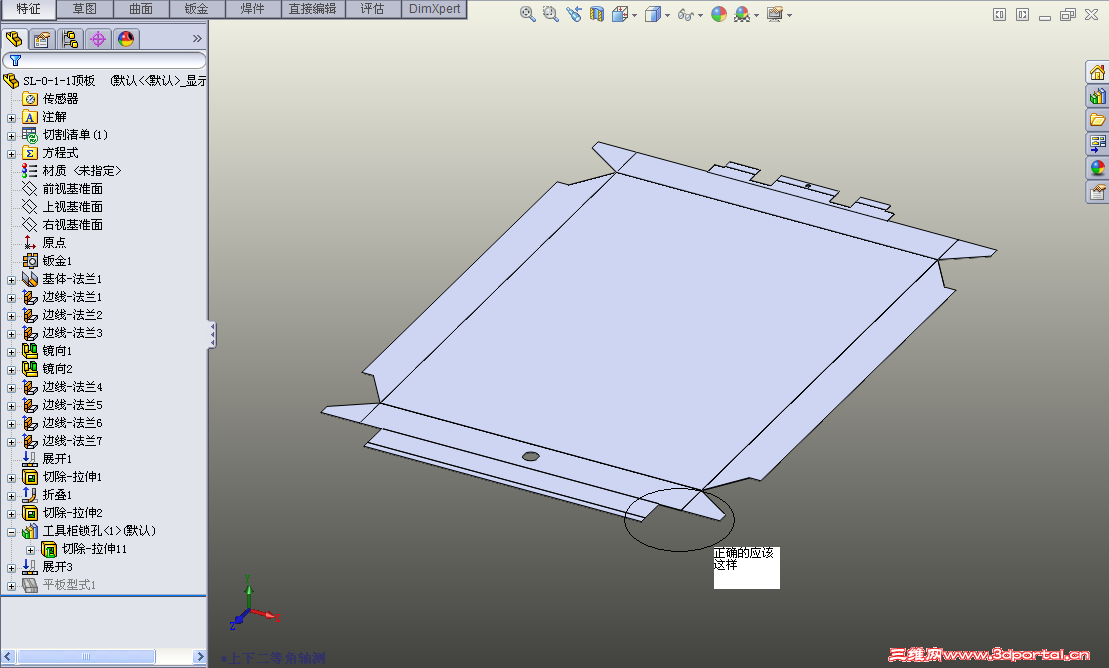Collapse the 工具柜锁孔<1>(默认) node
This screenshot has width=1109, height=668.
[x=11, y=532]
